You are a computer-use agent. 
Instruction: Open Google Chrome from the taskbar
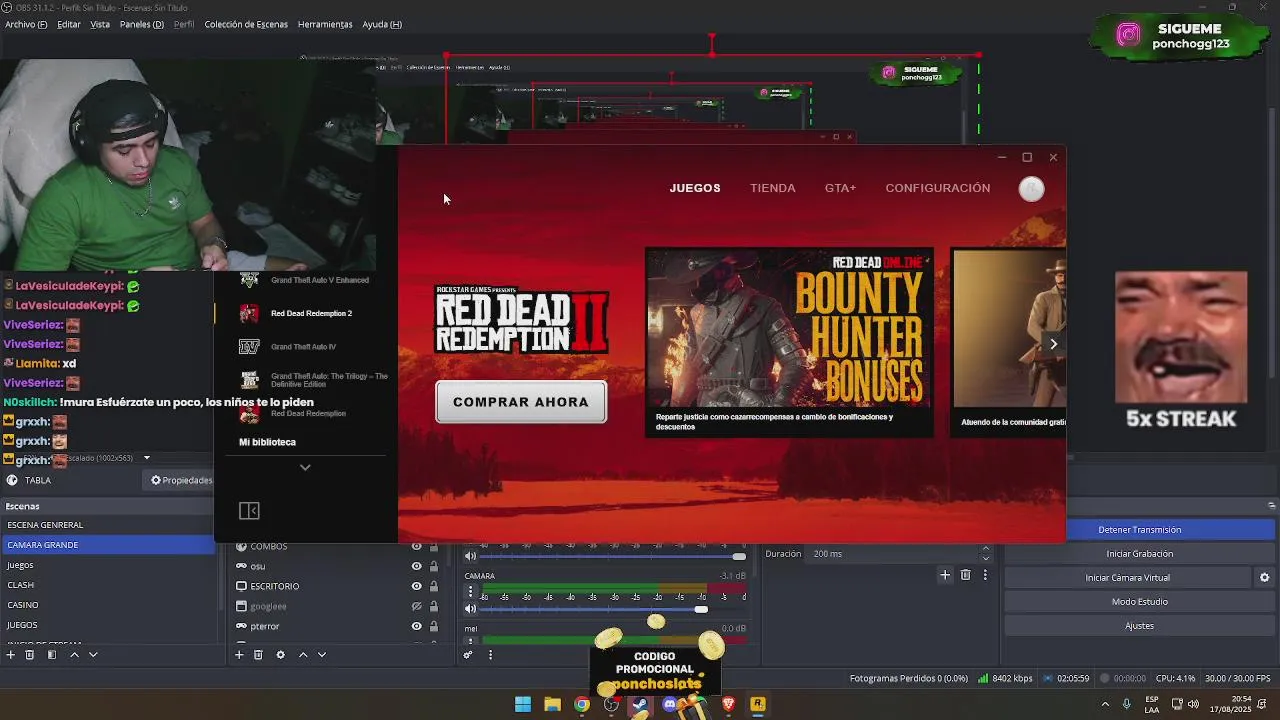582,704
